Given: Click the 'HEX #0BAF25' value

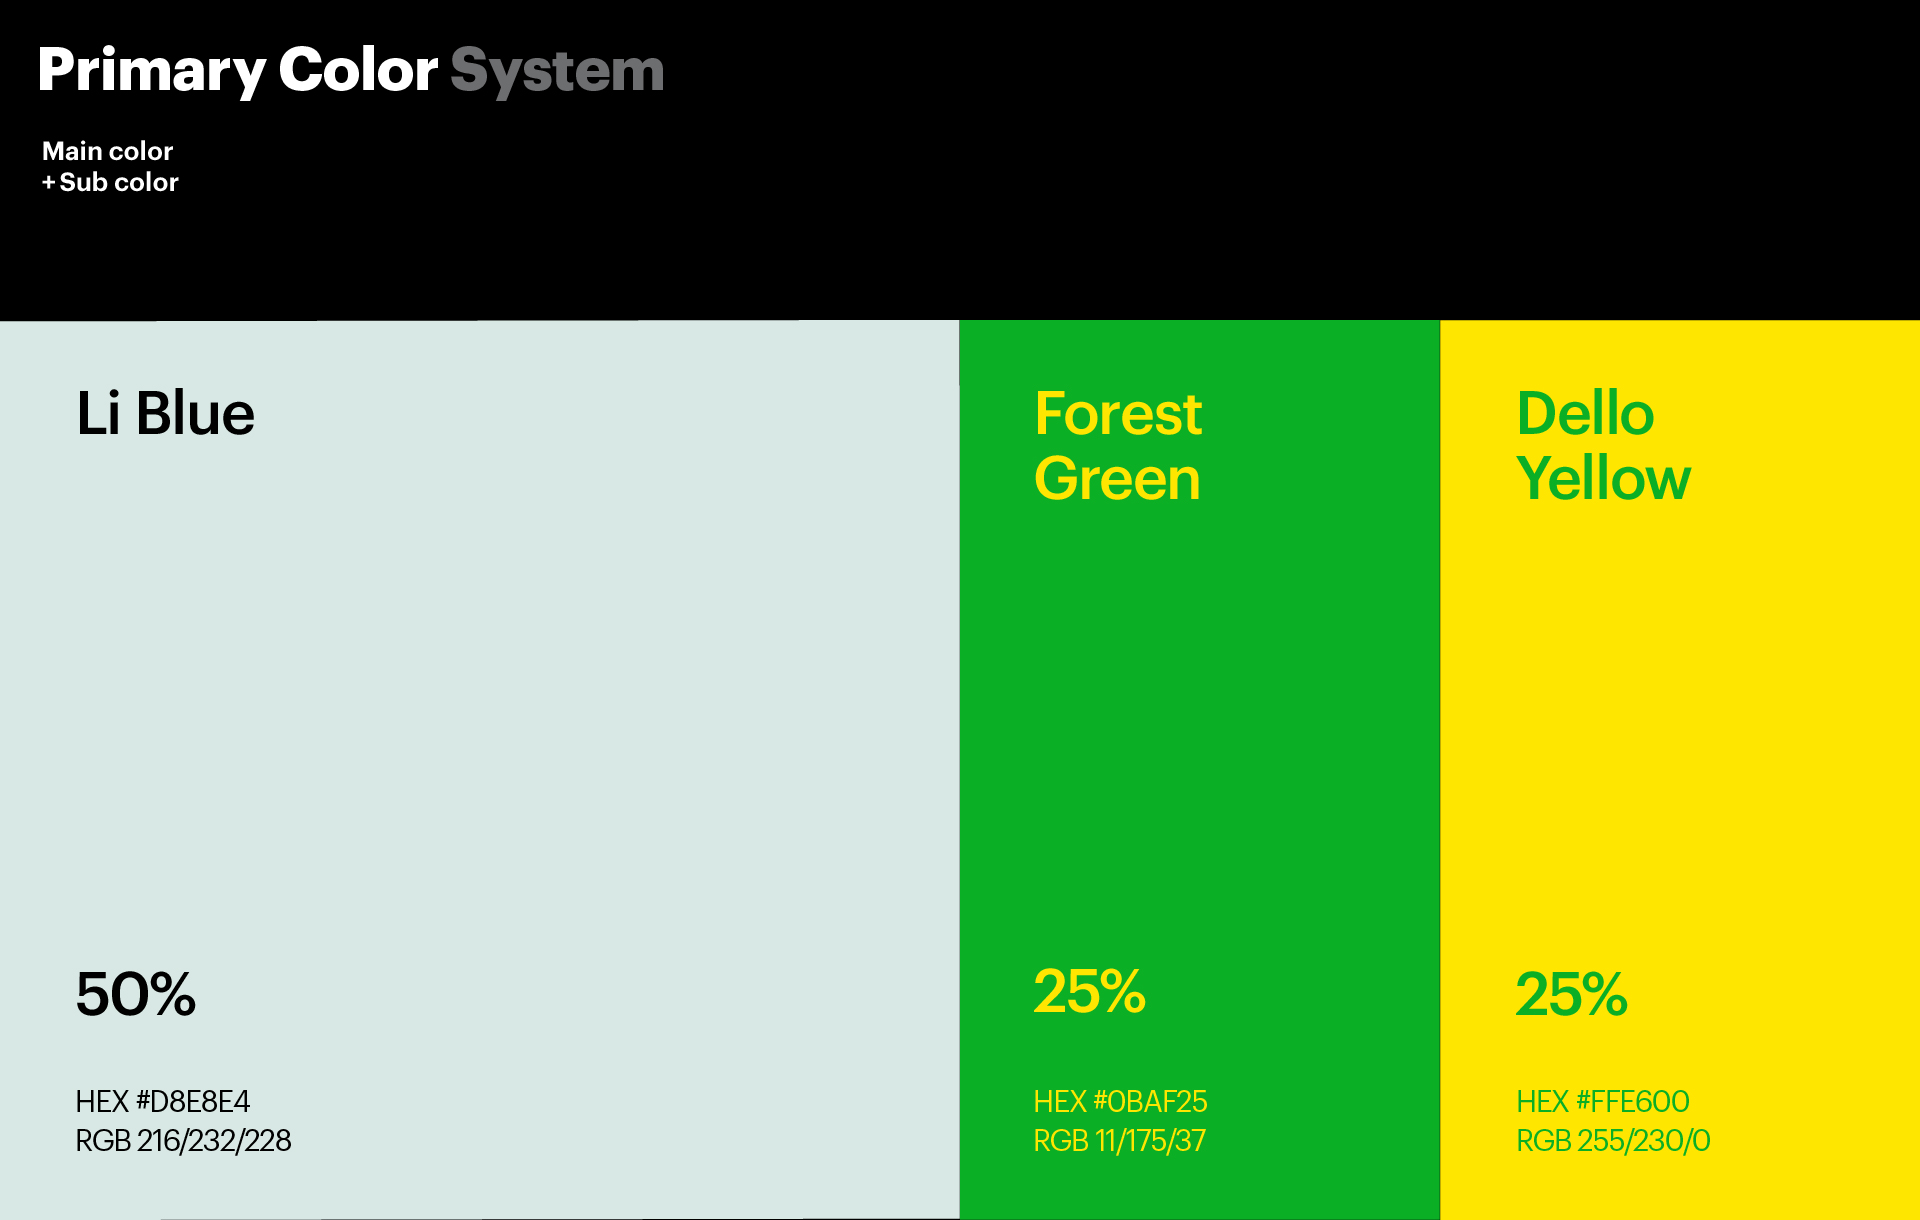Looking at the screenshot, I should point(1121,1101).
